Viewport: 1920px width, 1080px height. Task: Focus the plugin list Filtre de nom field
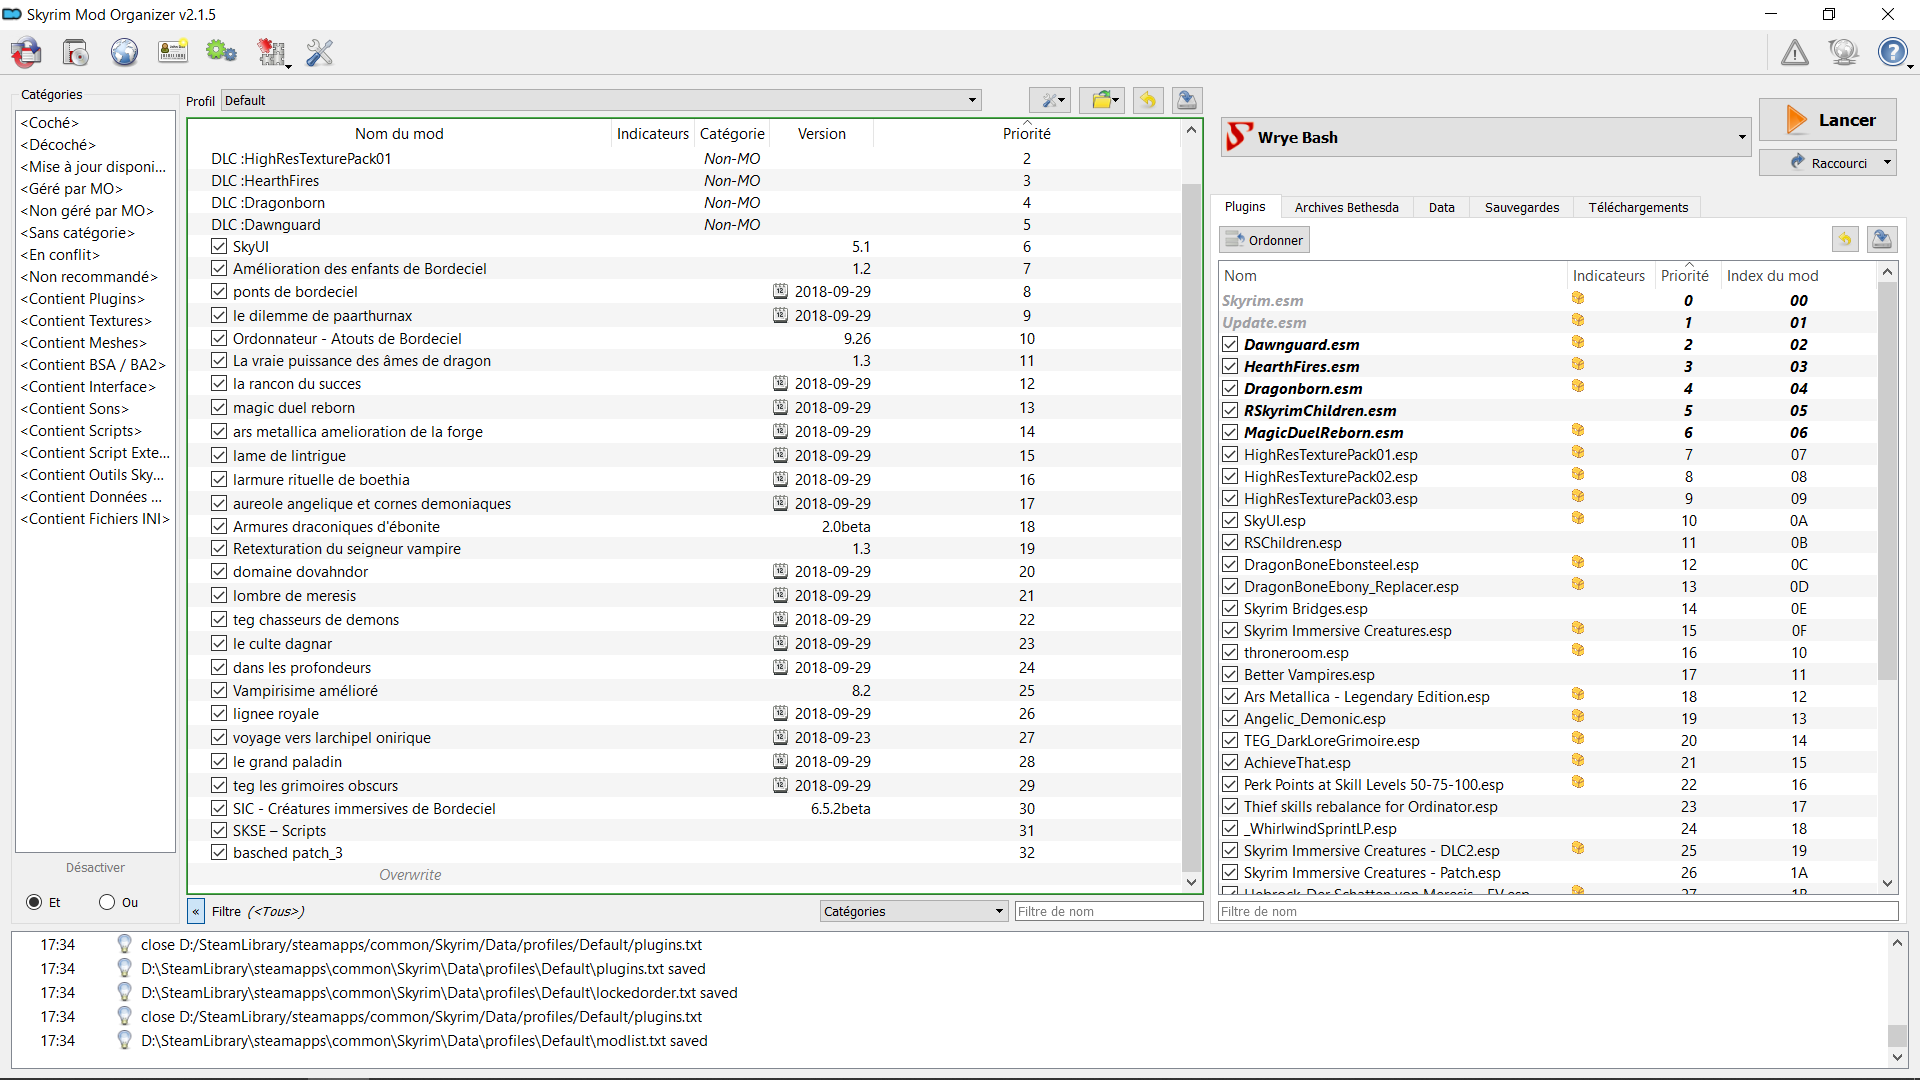[x=1558, y=911]
